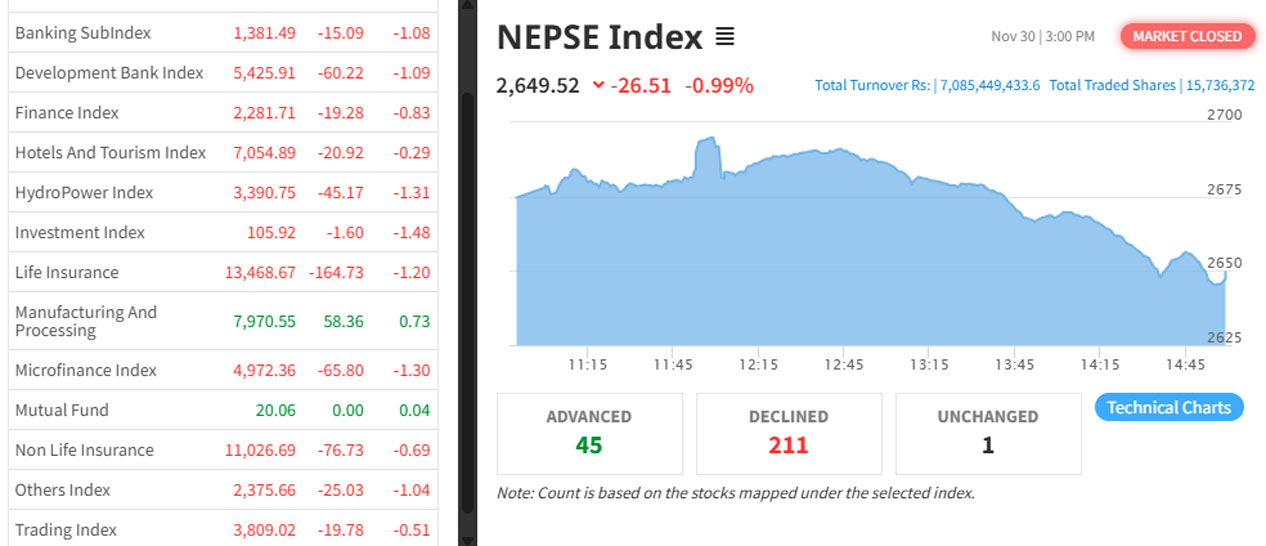This screenshot has height=546, width=1266.
Task: Click the Declined 211 stocks box
Action: coord(788,433)
